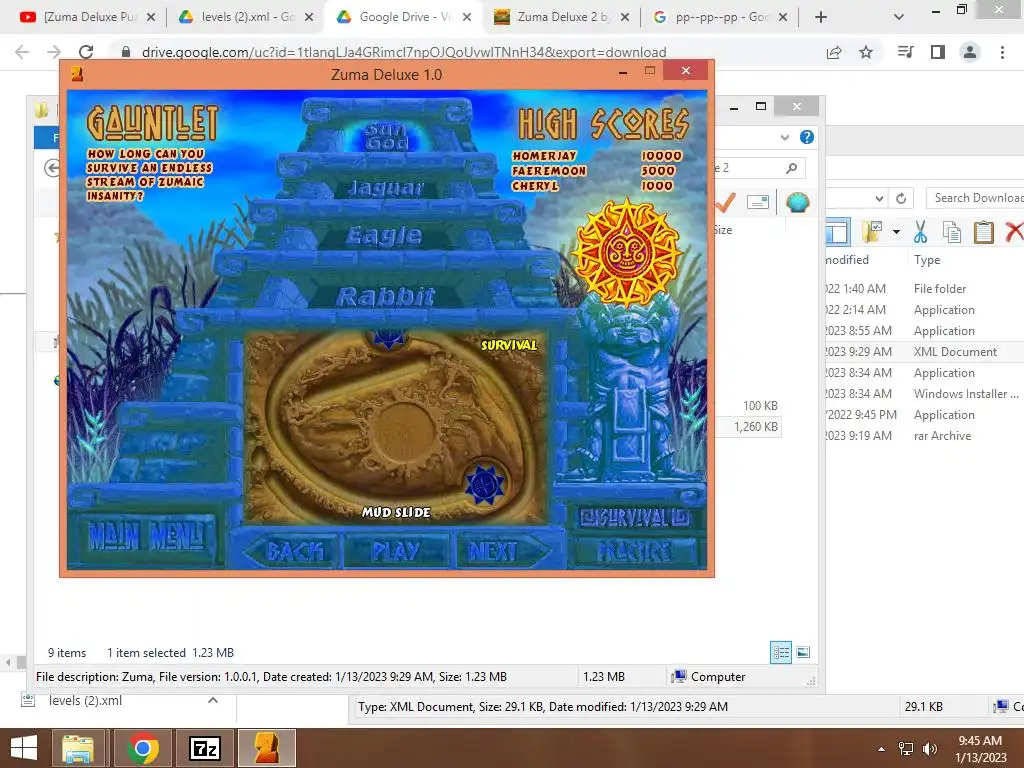Select the rar Archive row

tap(924, 436)
